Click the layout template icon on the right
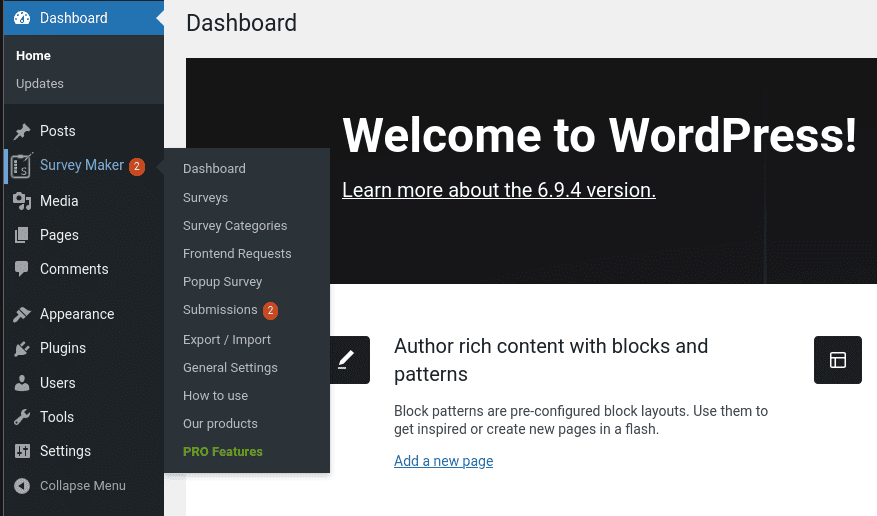This screenshot has width=877, height=516. pyautogui.click(x=838, y=360)
